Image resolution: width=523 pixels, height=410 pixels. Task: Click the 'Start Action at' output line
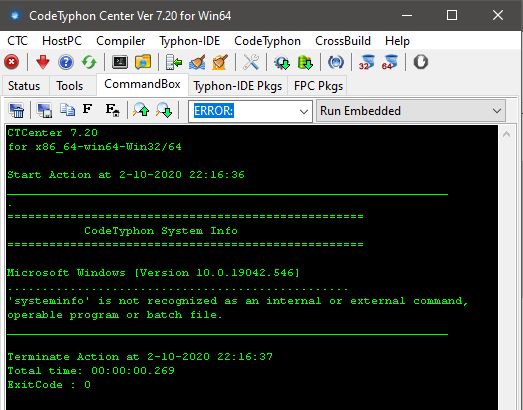(x=126, y=174)
